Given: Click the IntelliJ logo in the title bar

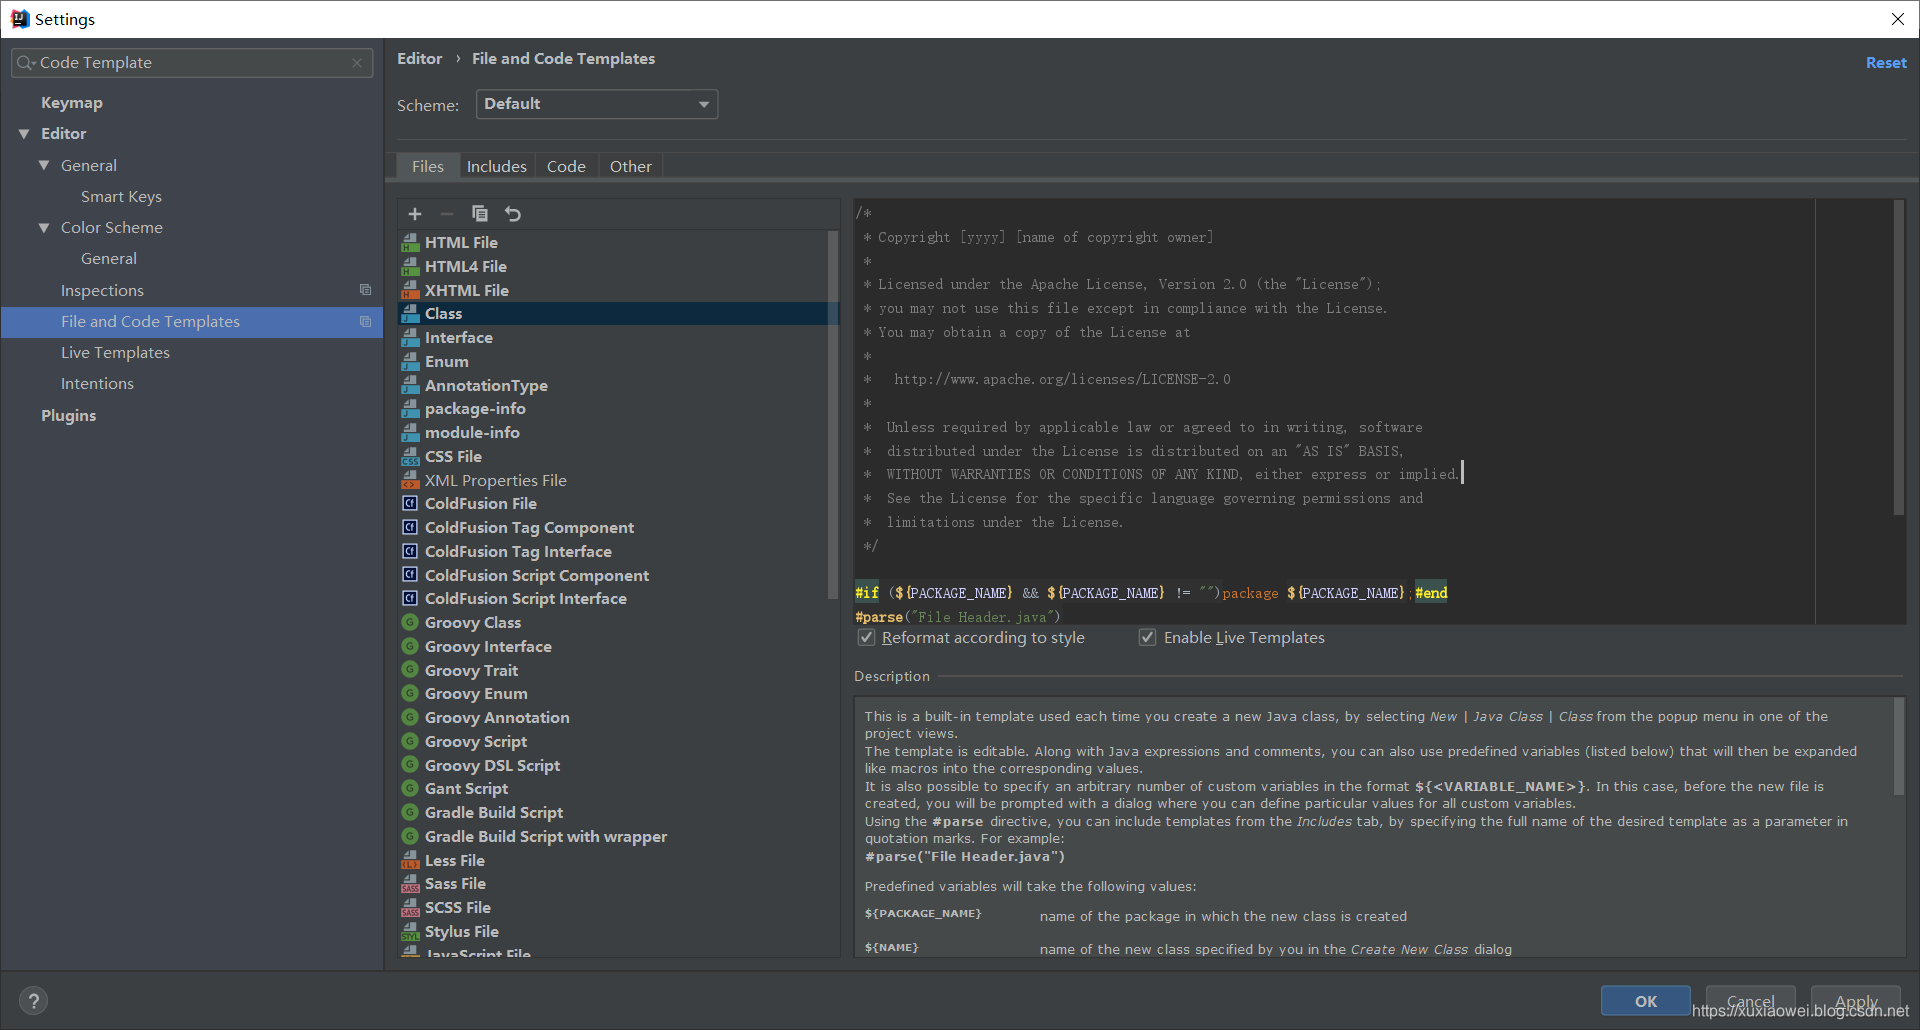Looking at the screenshot, I should coord(20,18).
